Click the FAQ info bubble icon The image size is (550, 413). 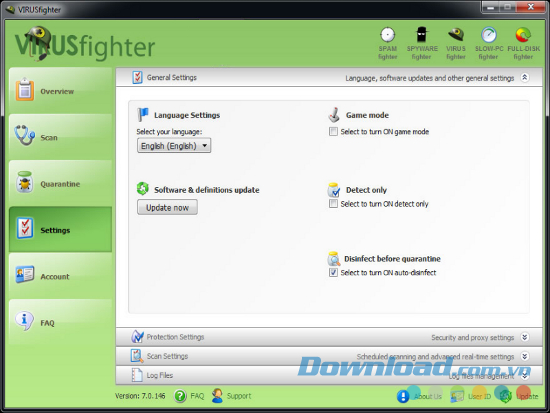24,321
